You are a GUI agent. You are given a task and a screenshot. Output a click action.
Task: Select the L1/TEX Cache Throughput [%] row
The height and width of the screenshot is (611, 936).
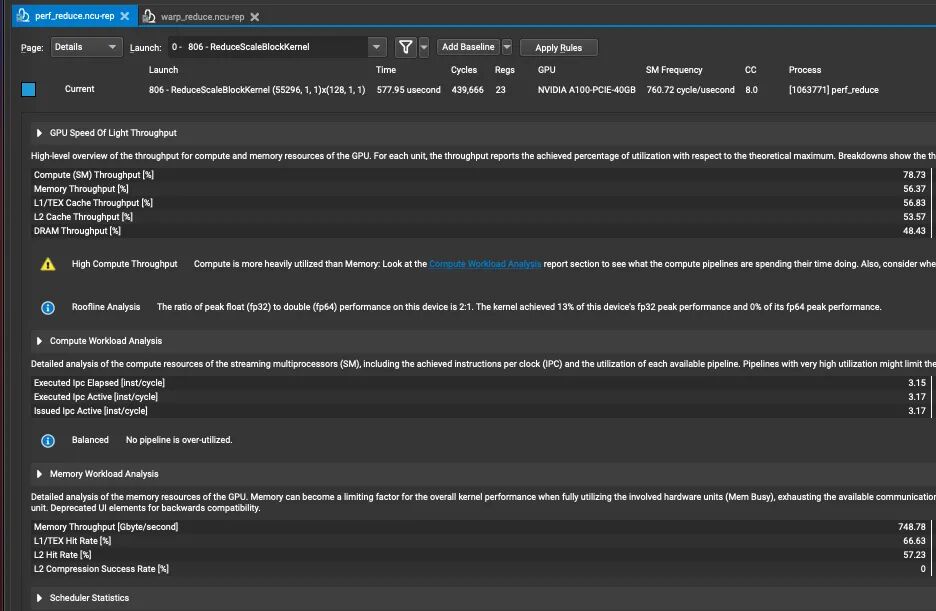[481, 203]
